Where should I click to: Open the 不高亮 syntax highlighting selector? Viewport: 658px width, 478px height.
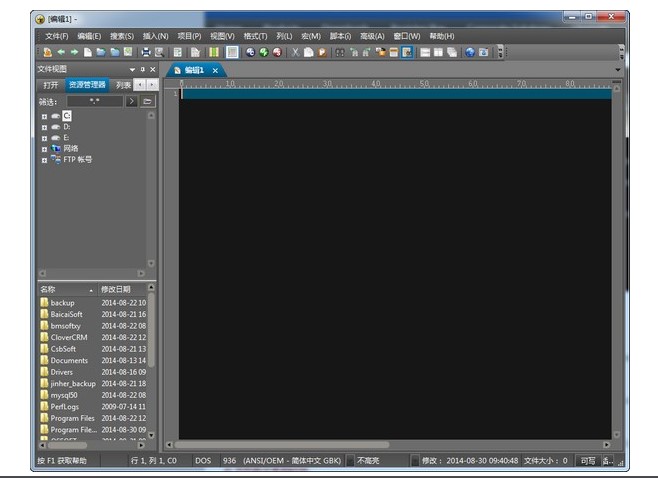368,461
